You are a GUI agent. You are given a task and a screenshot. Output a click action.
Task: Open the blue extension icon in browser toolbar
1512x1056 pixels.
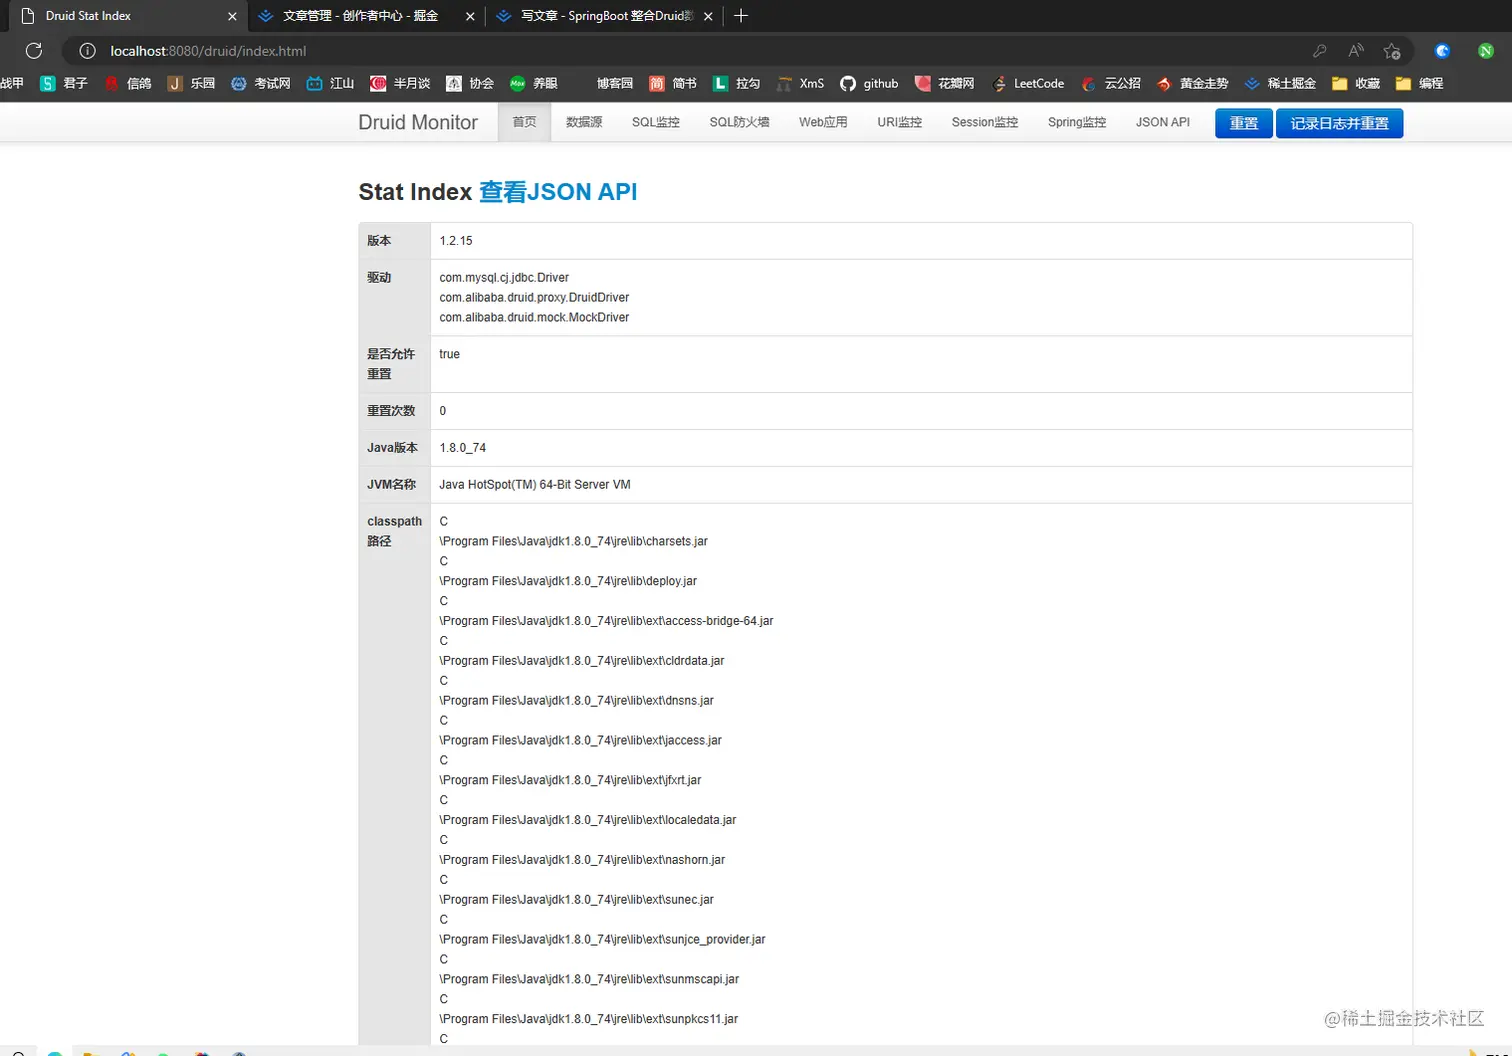(1442, 51)
